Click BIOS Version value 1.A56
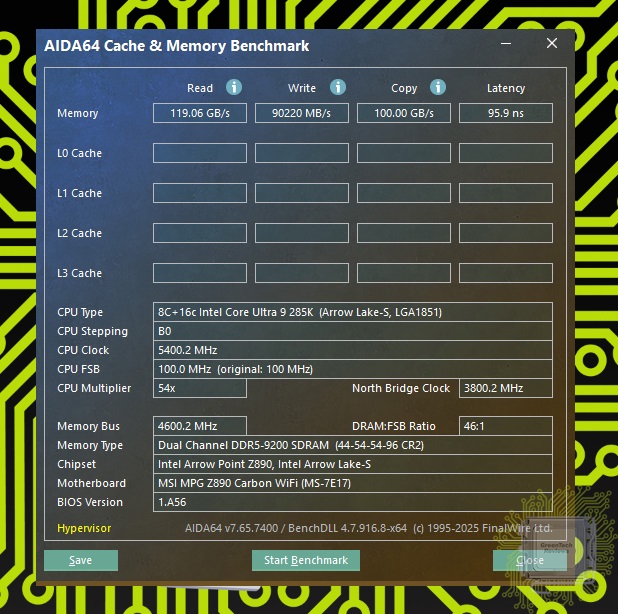This screenshot has height=614, width=618. (x=353, y=502)
